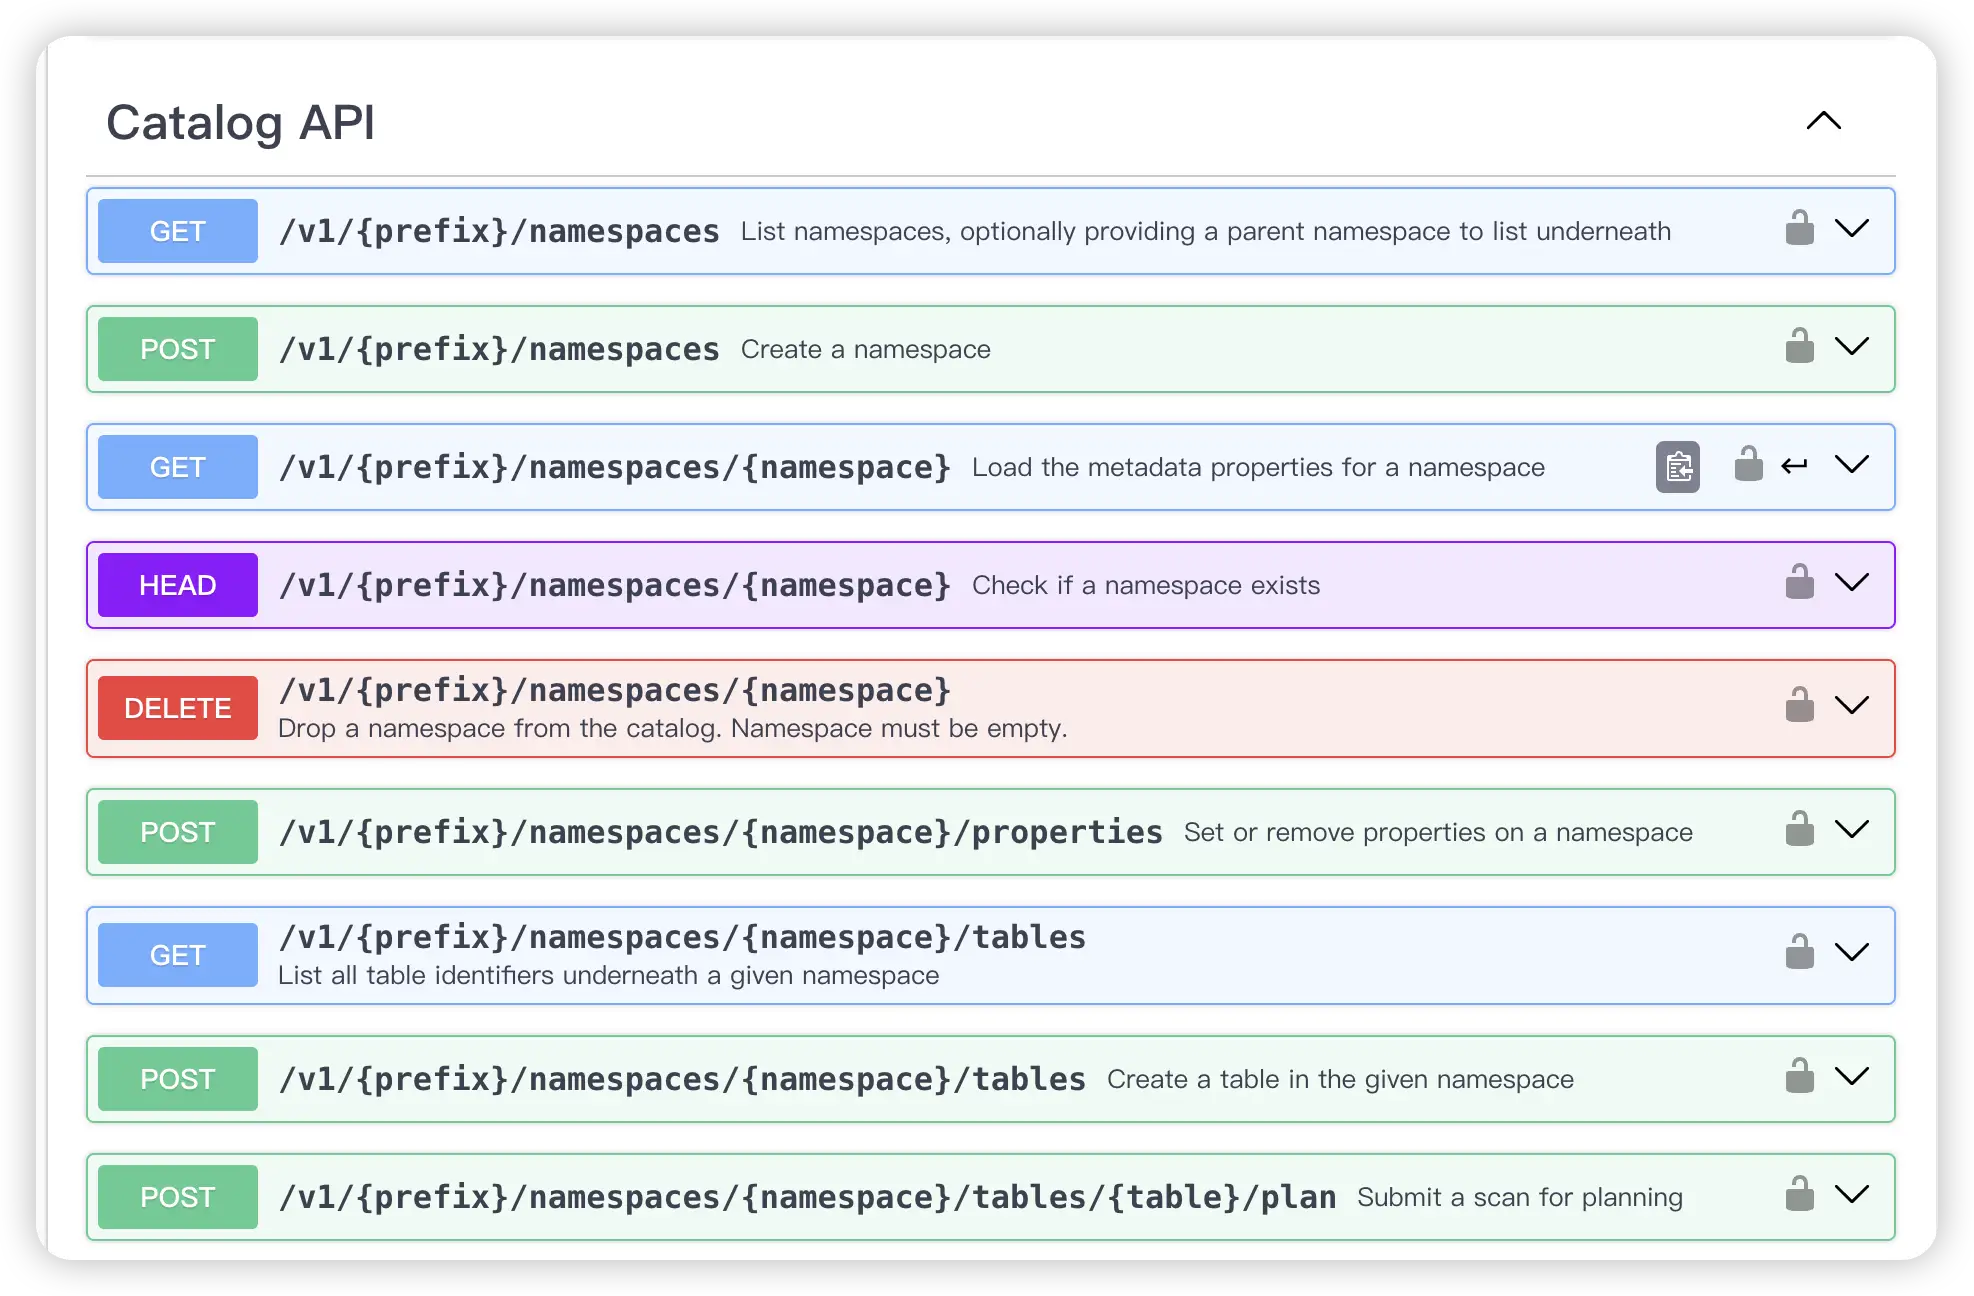1974x1296 pixels.
Task: Click authorization lock on Create a namespace row
Action: 1799,347
